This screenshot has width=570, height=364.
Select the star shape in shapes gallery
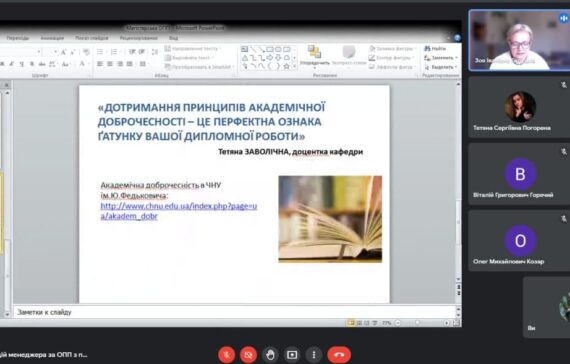click(x=286, y=66)
